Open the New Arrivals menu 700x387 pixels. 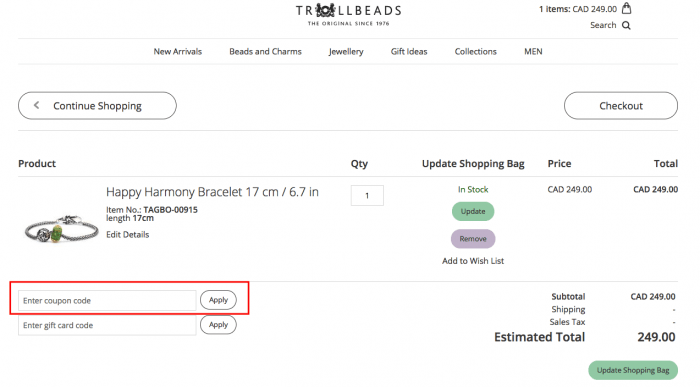178,51
